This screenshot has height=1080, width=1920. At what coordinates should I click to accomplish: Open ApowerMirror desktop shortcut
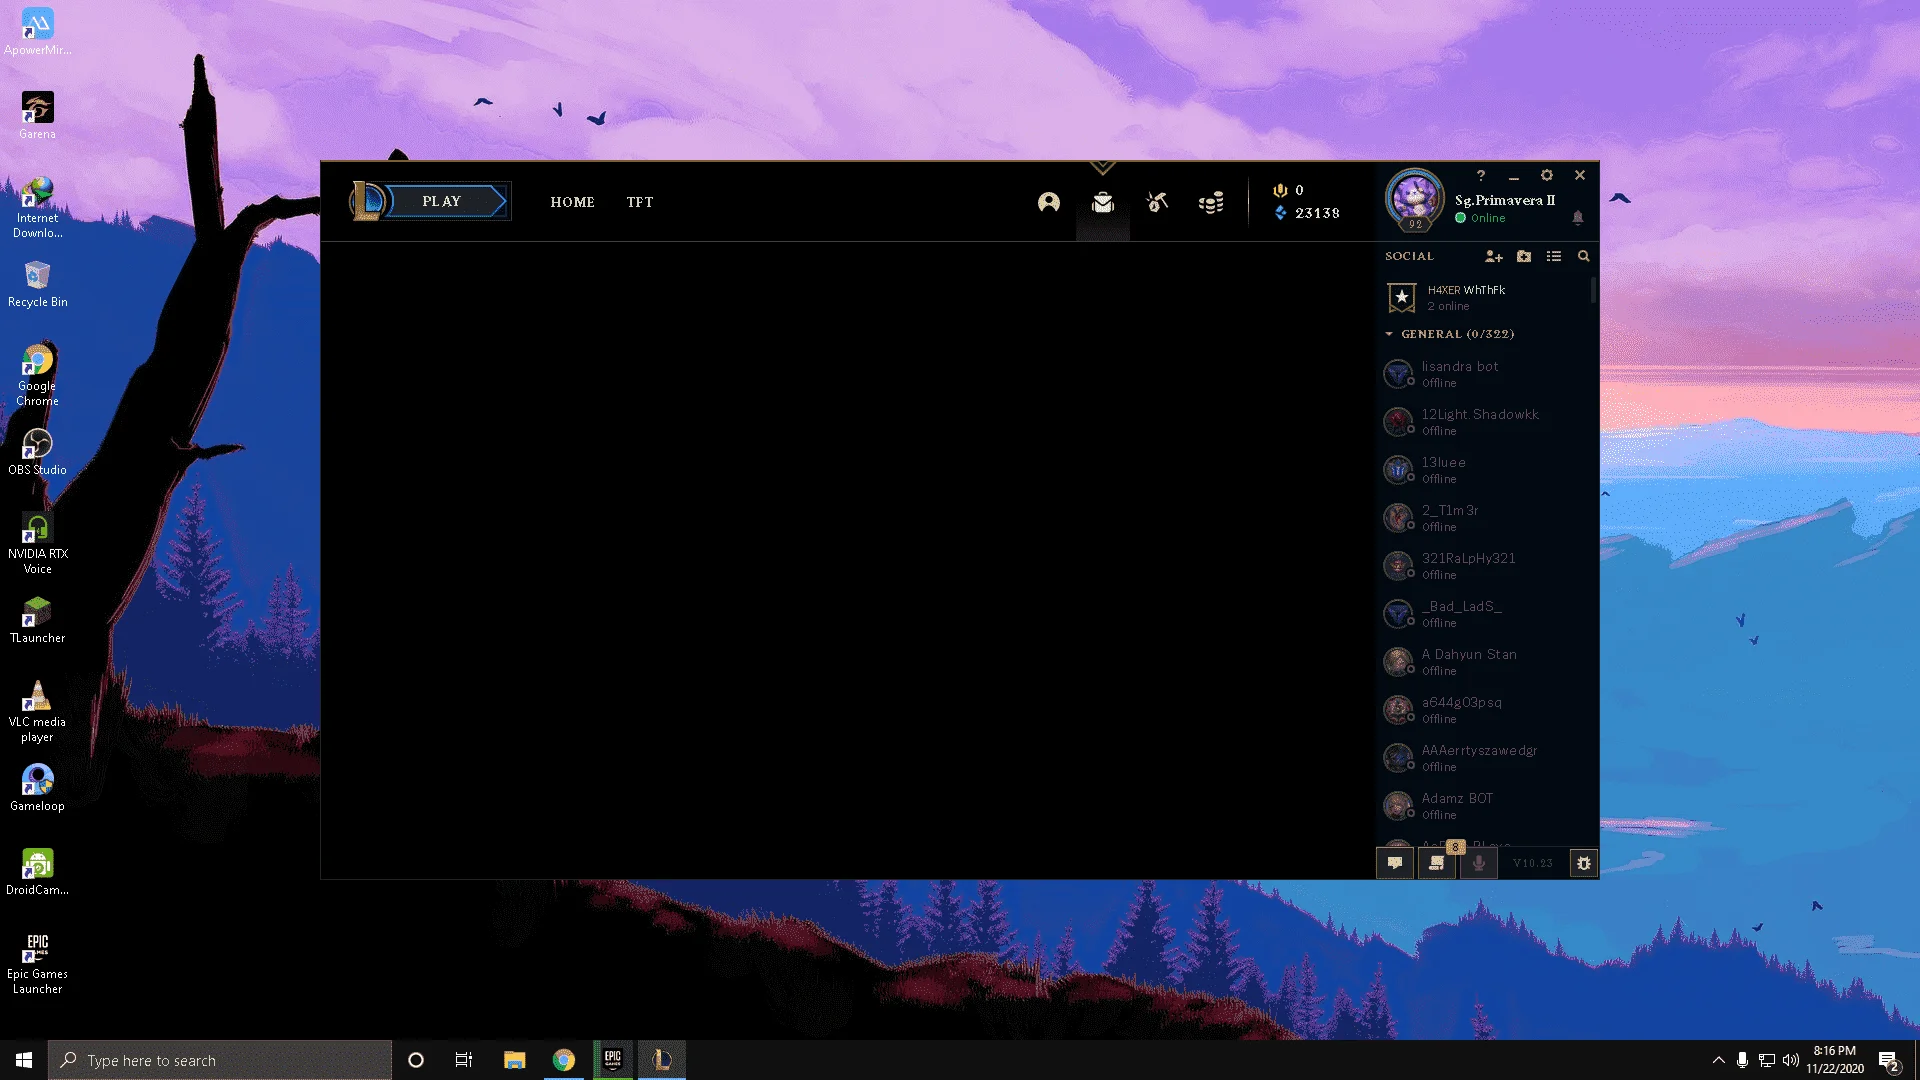[37, 31]
